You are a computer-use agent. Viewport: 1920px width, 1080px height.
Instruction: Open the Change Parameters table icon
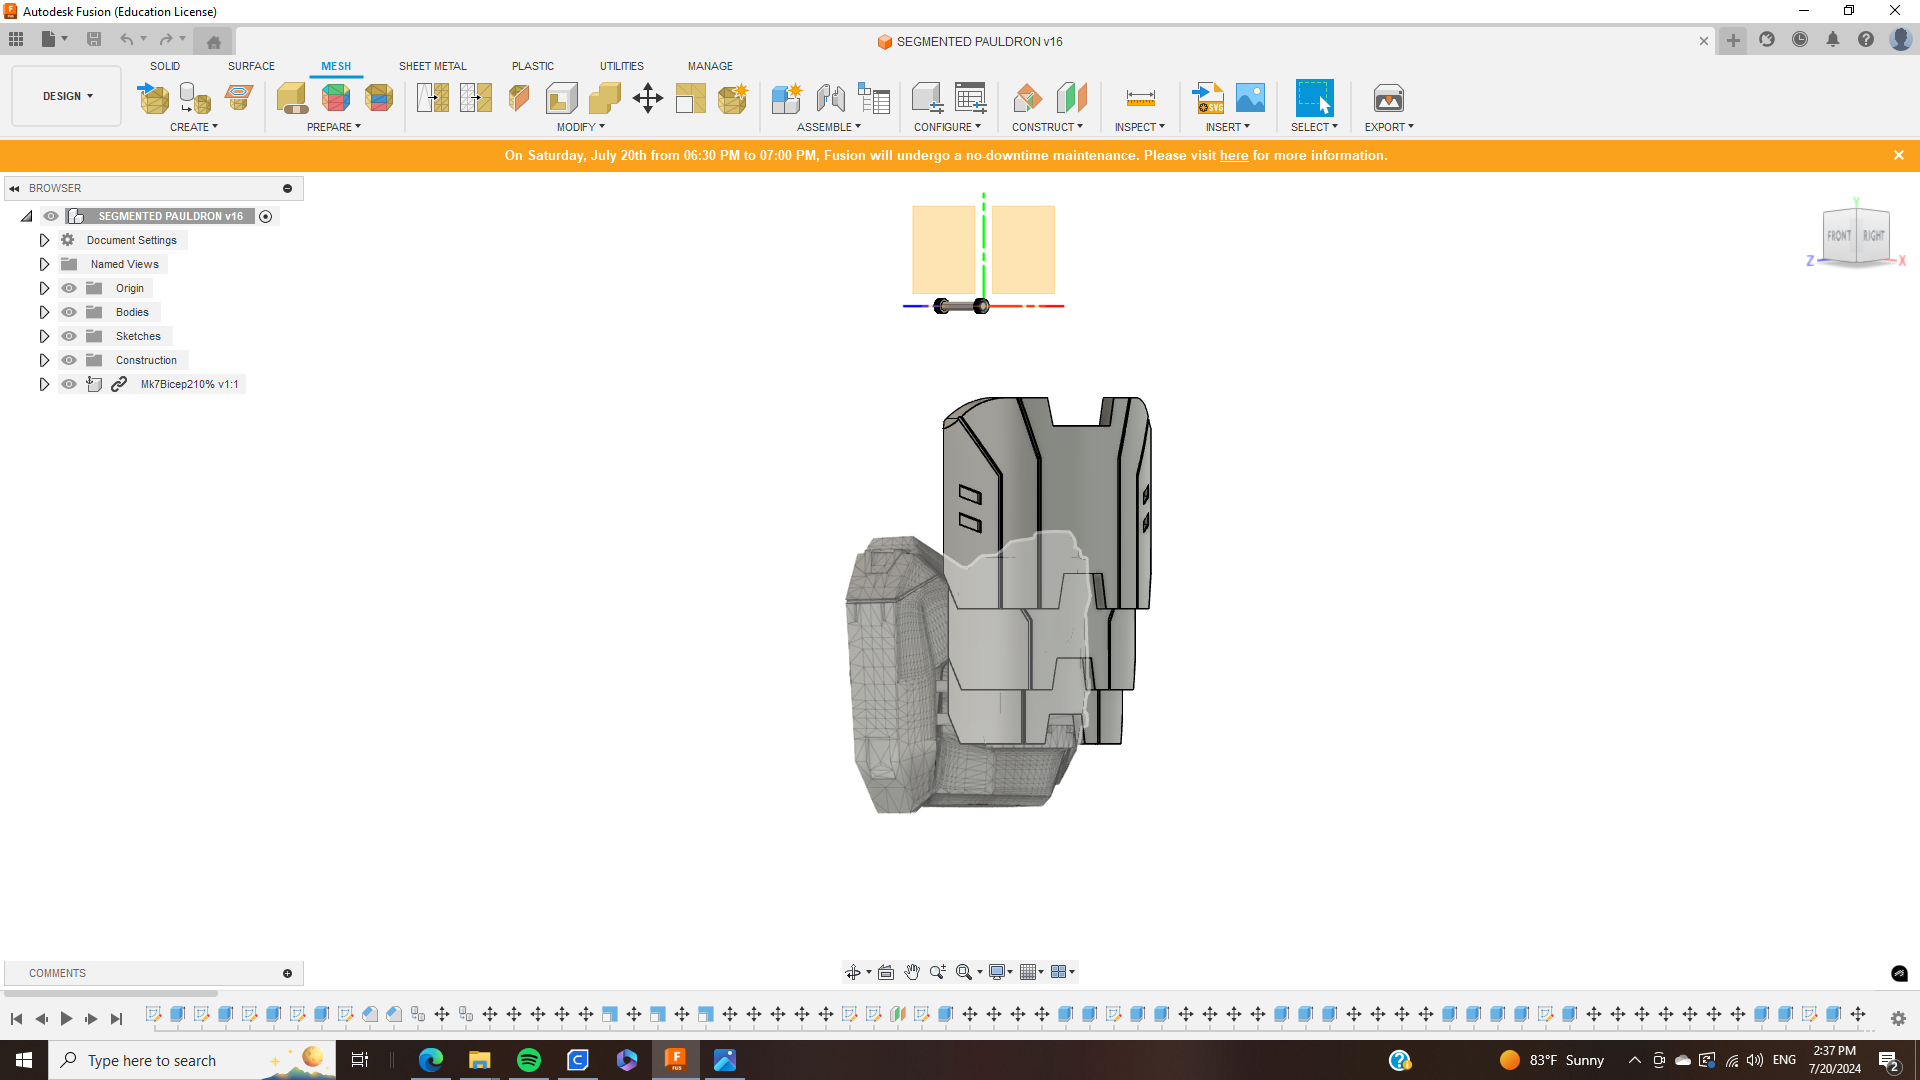tap(970, 98)
